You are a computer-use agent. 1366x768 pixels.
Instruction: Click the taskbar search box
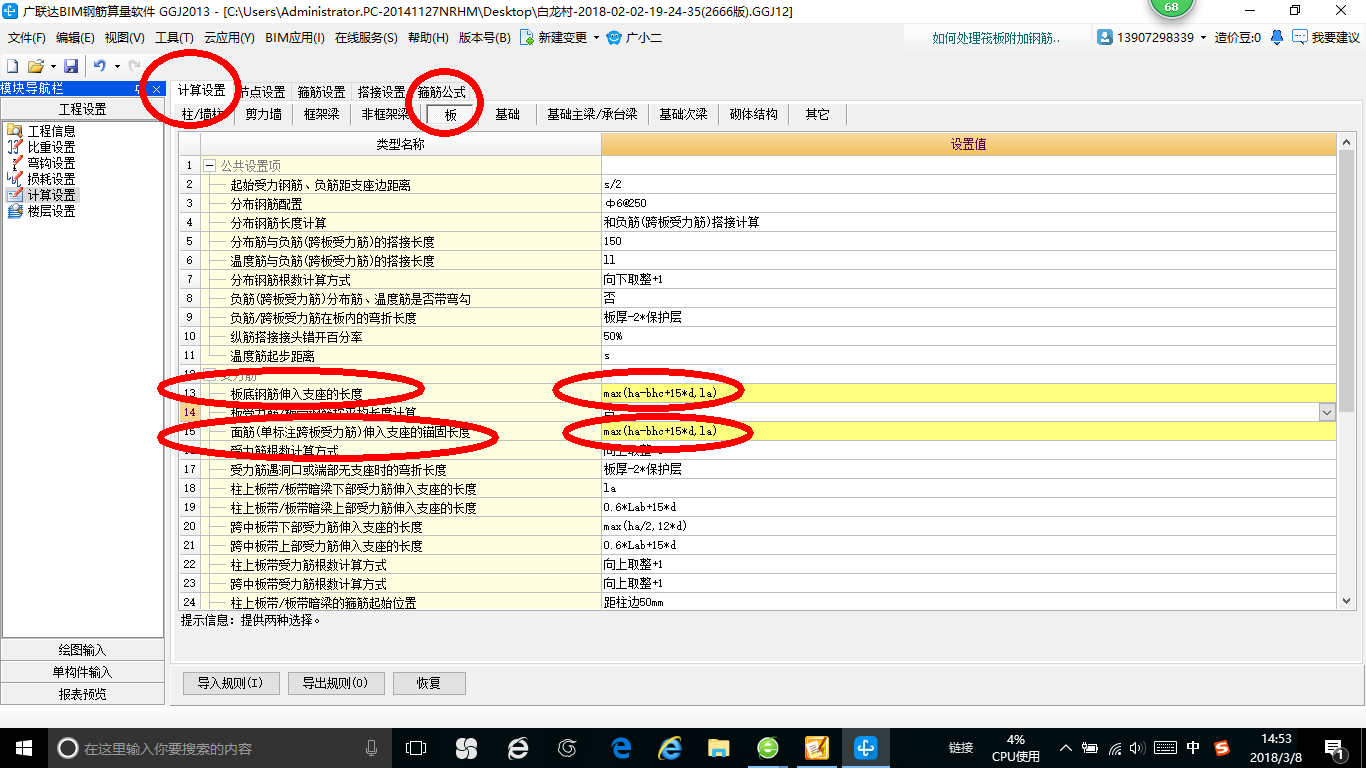coord(220,748)
